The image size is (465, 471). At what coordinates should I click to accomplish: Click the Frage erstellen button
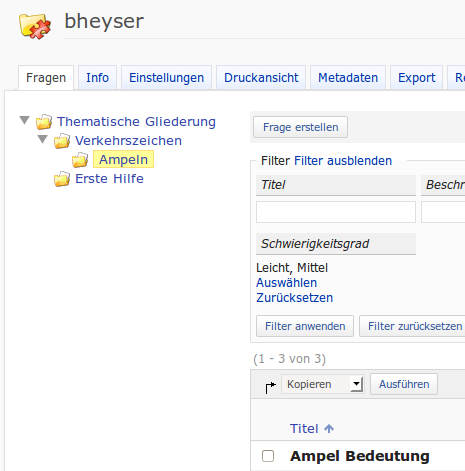click(x=300, y=127)
